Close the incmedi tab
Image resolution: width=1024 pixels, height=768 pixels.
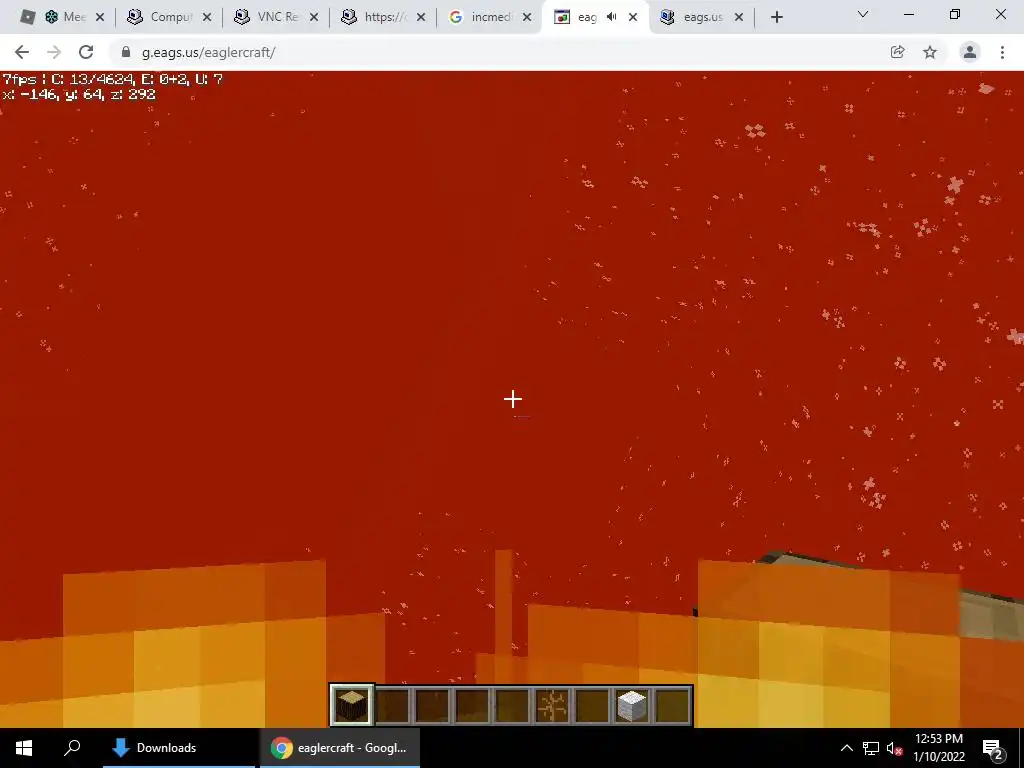(x=527, y=18)
